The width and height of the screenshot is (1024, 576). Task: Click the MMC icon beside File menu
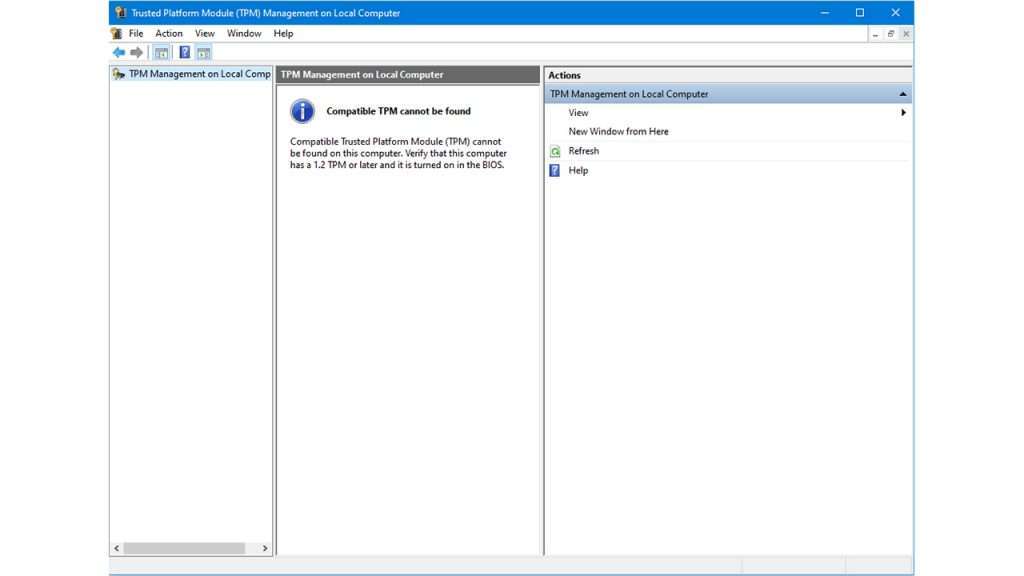click(116, 33)
